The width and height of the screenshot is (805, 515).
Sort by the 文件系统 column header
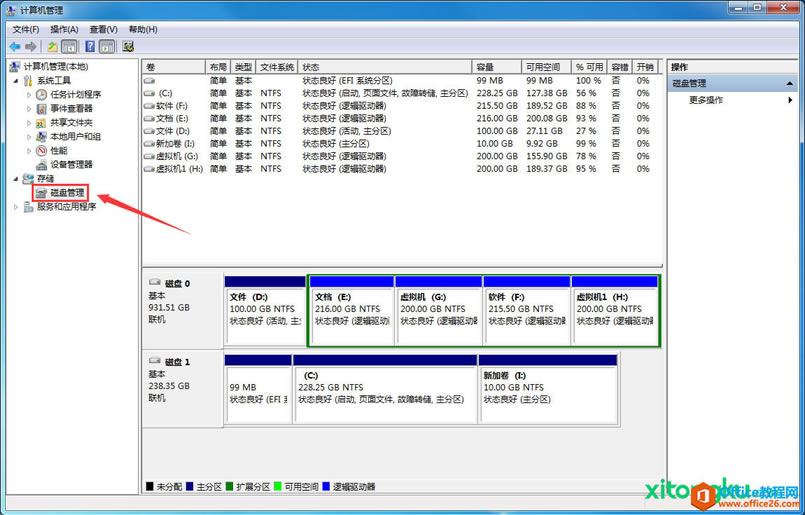[x=276, y=67]
